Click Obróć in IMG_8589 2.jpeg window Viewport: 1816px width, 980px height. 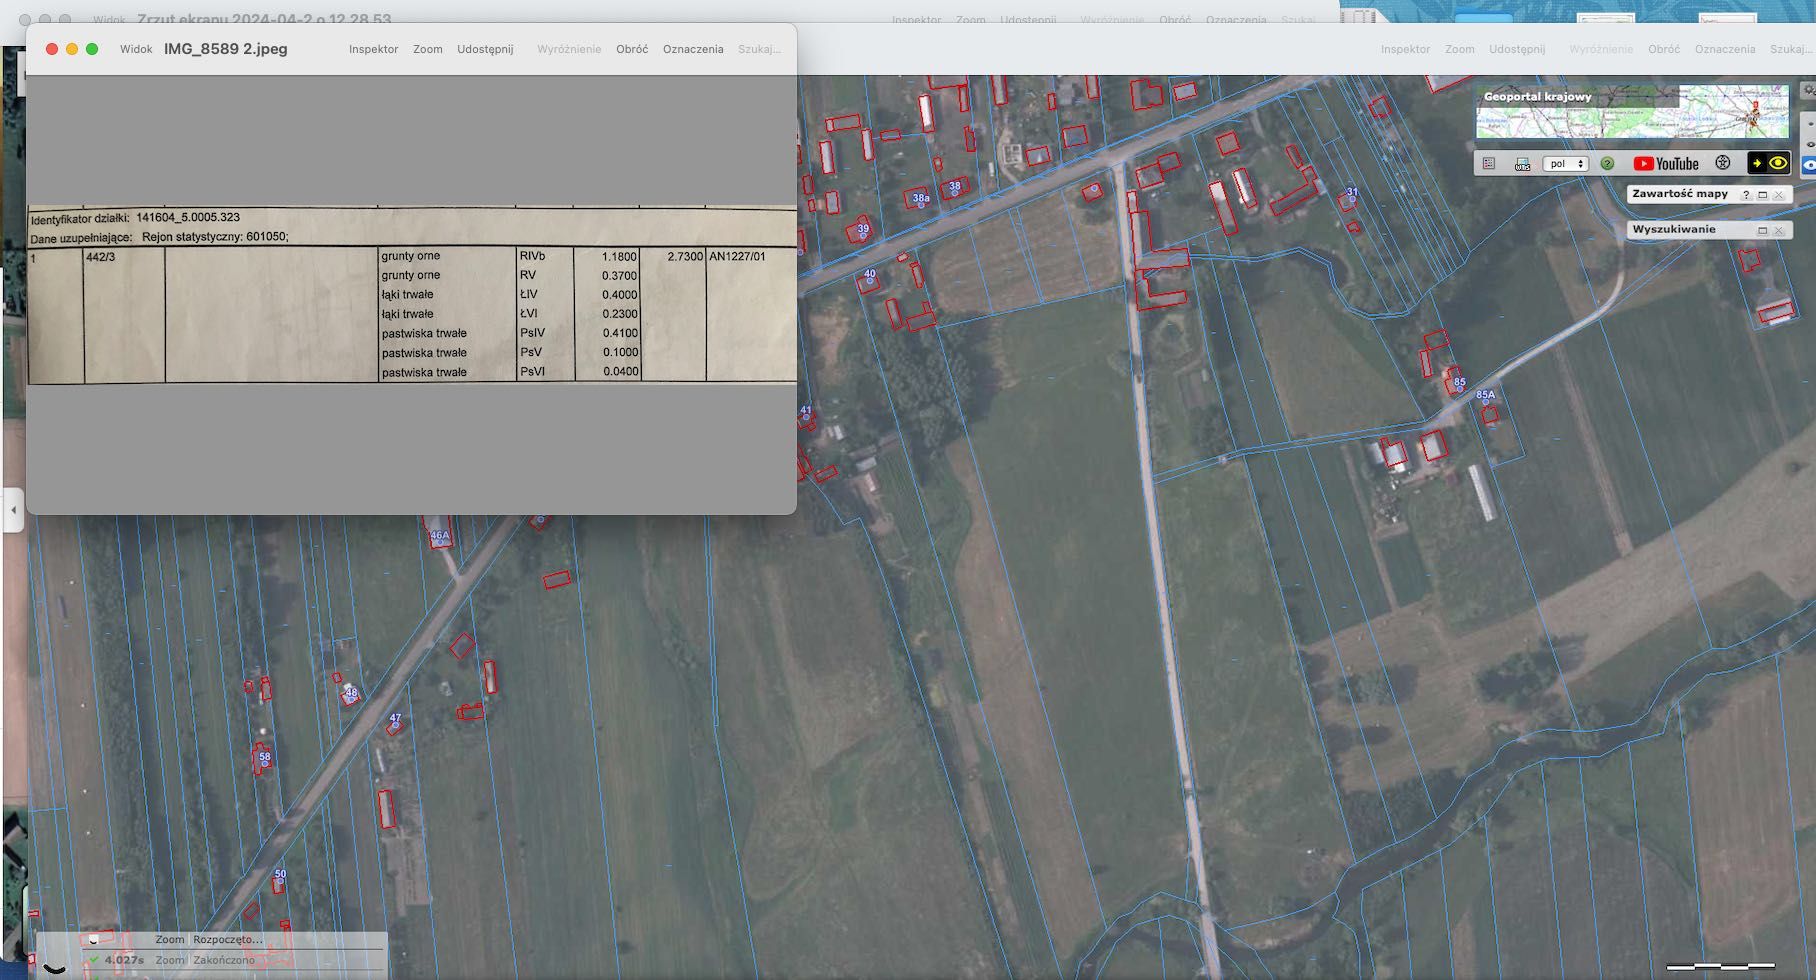(632, 49)
